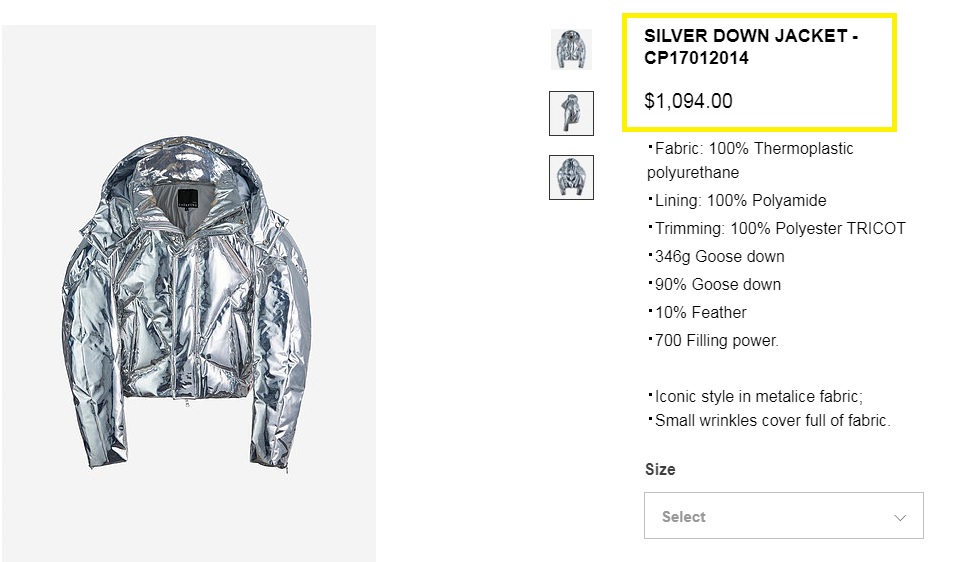Click the Iconic style in metalice fabric line
The height and width of the screenshot is (562, 961).
[x=755, y=395]
